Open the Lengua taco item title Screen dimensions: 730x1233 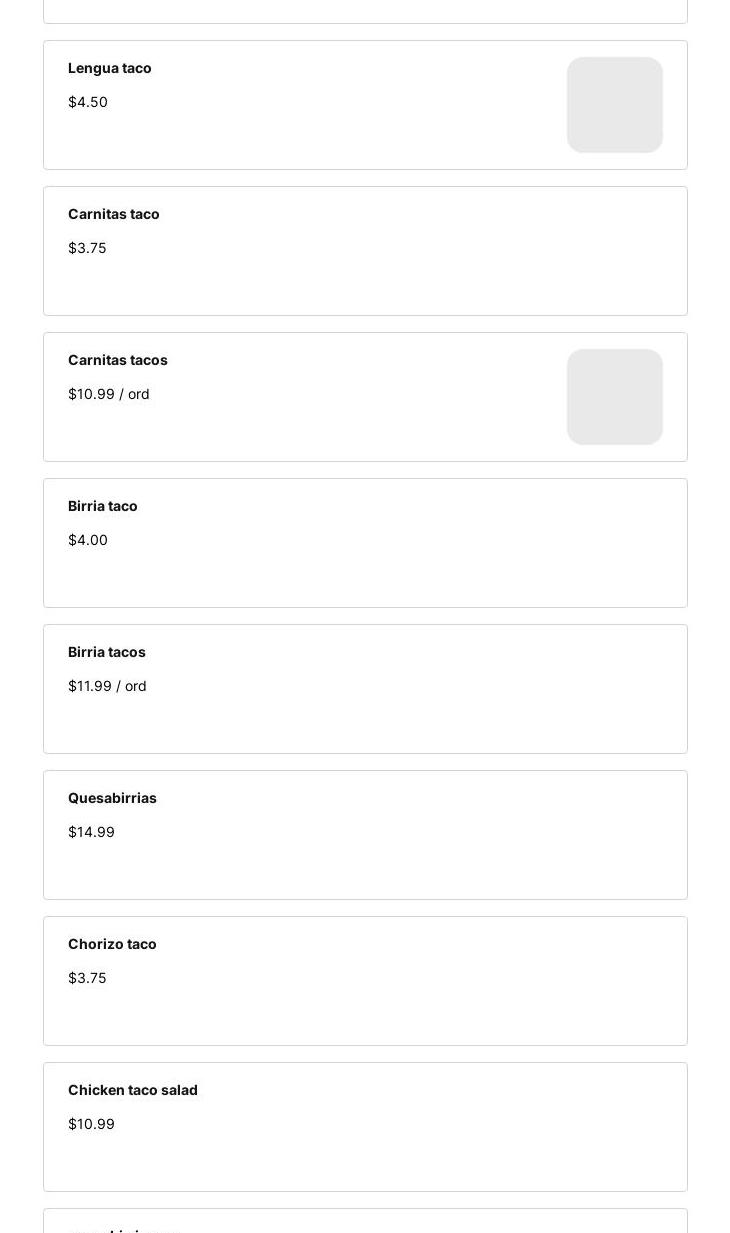point(110,68)
